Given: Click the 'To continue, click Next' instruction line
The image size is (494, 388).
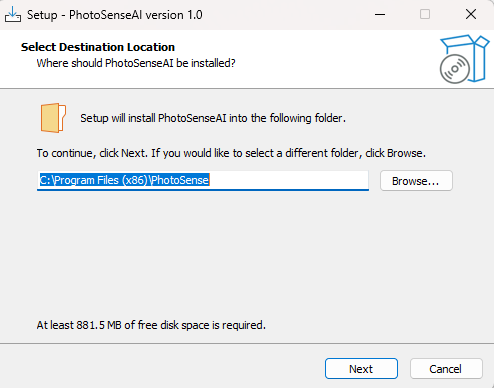Looking at the screenshot, I should click(x=231, y=153).
